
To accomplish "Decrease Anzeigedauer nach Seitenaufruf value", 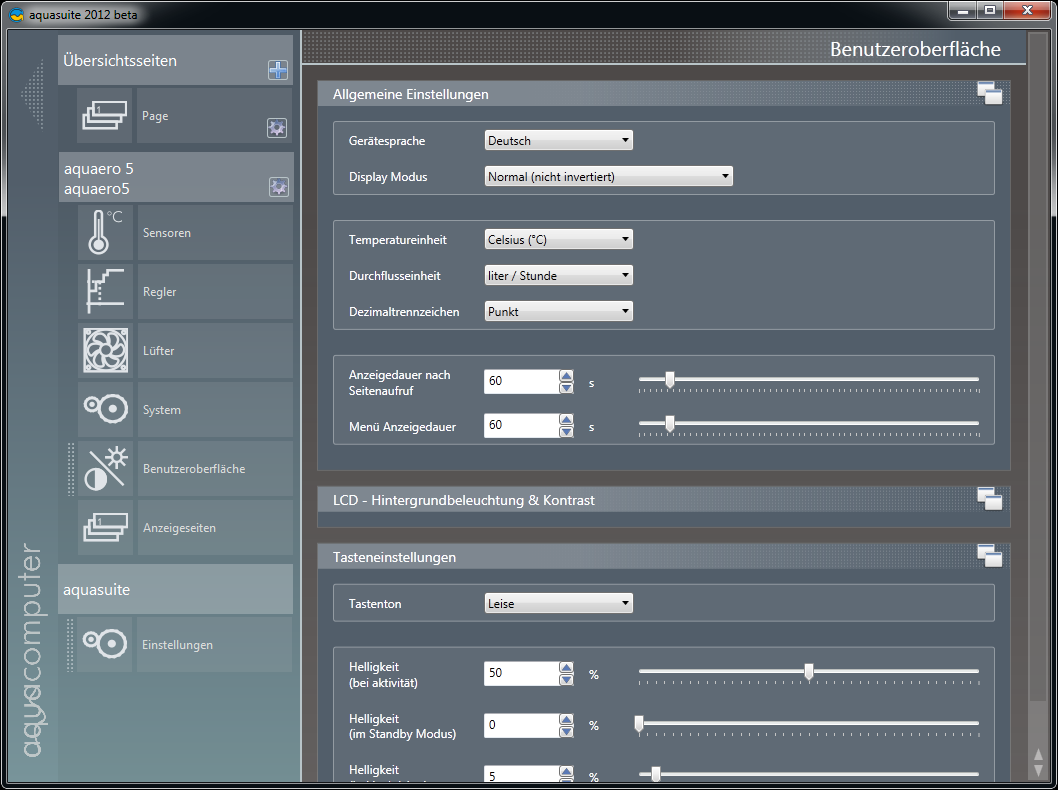I will point(566,387).
